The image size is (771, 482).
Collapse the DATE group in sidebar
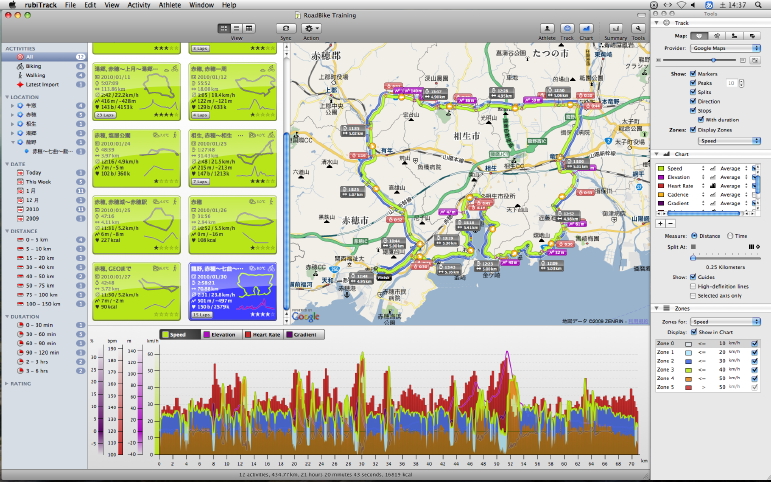pyautogui.click(x=7, y=164)
